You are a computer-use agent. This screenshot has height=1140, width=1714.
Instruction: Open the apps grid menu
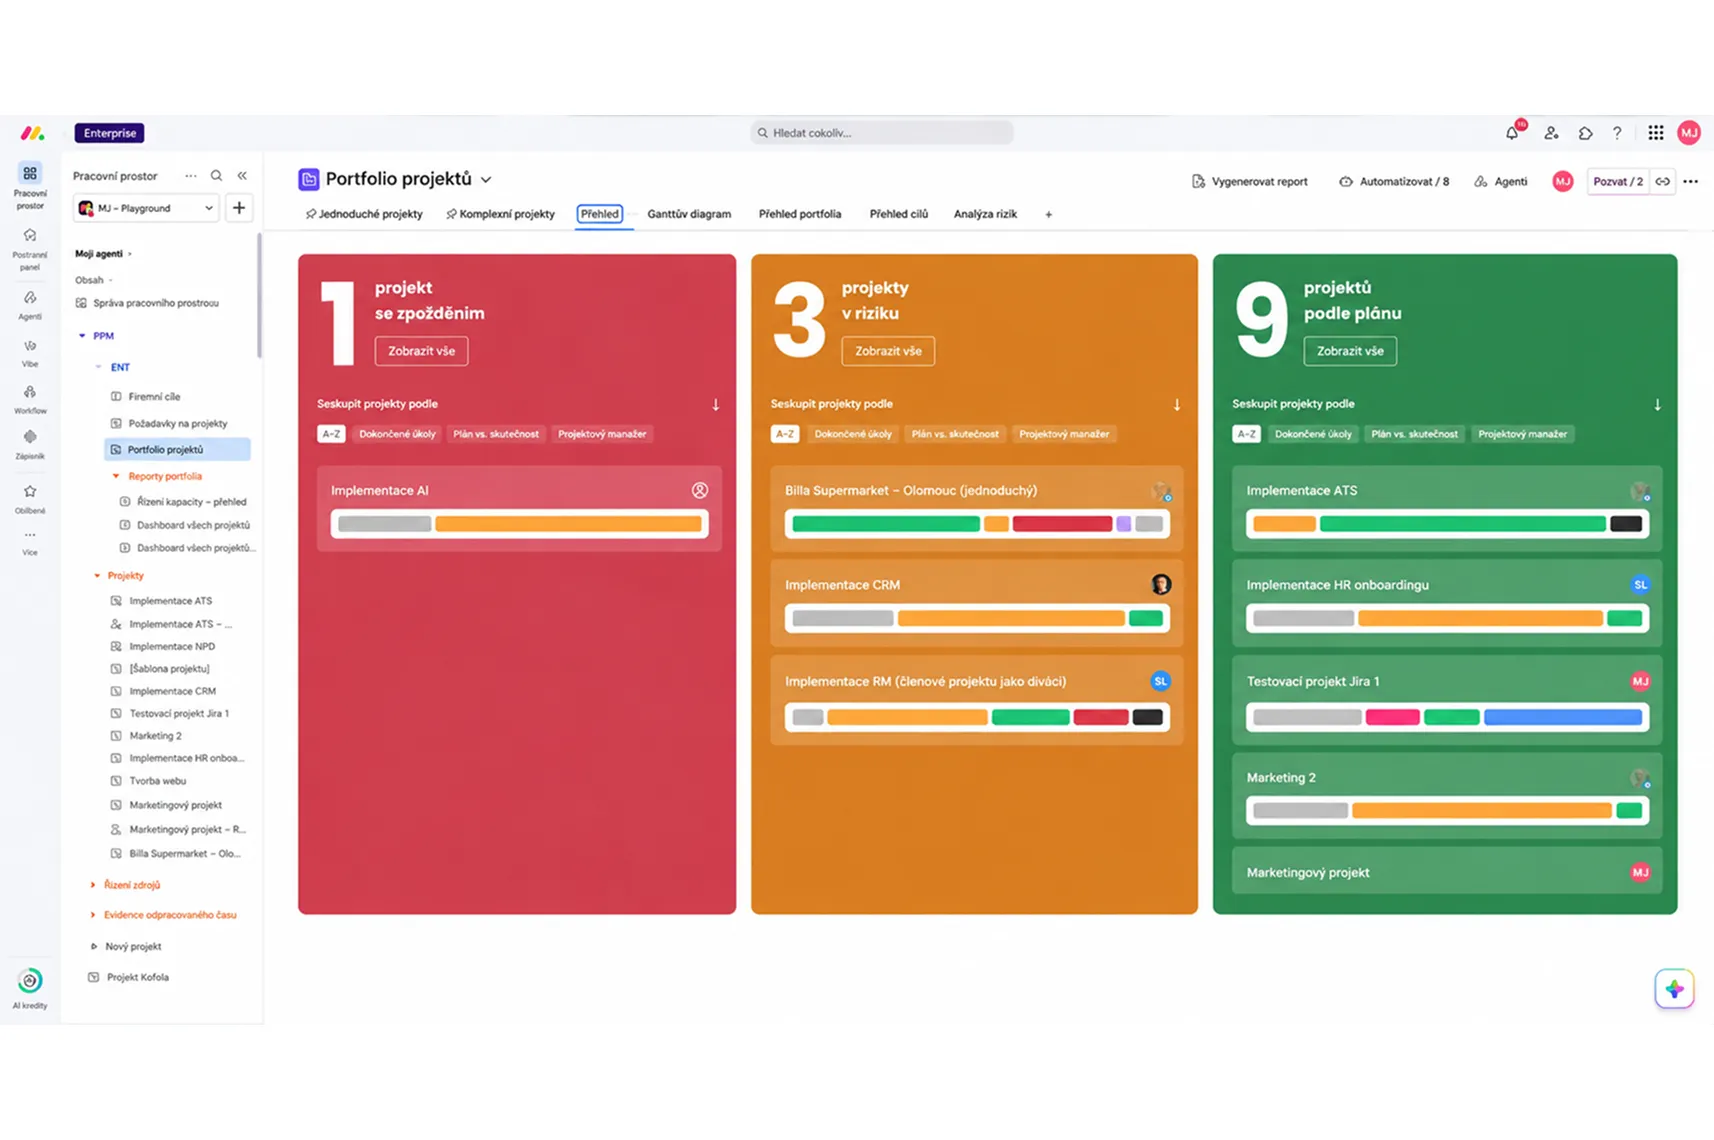(x=1656, y=133)
